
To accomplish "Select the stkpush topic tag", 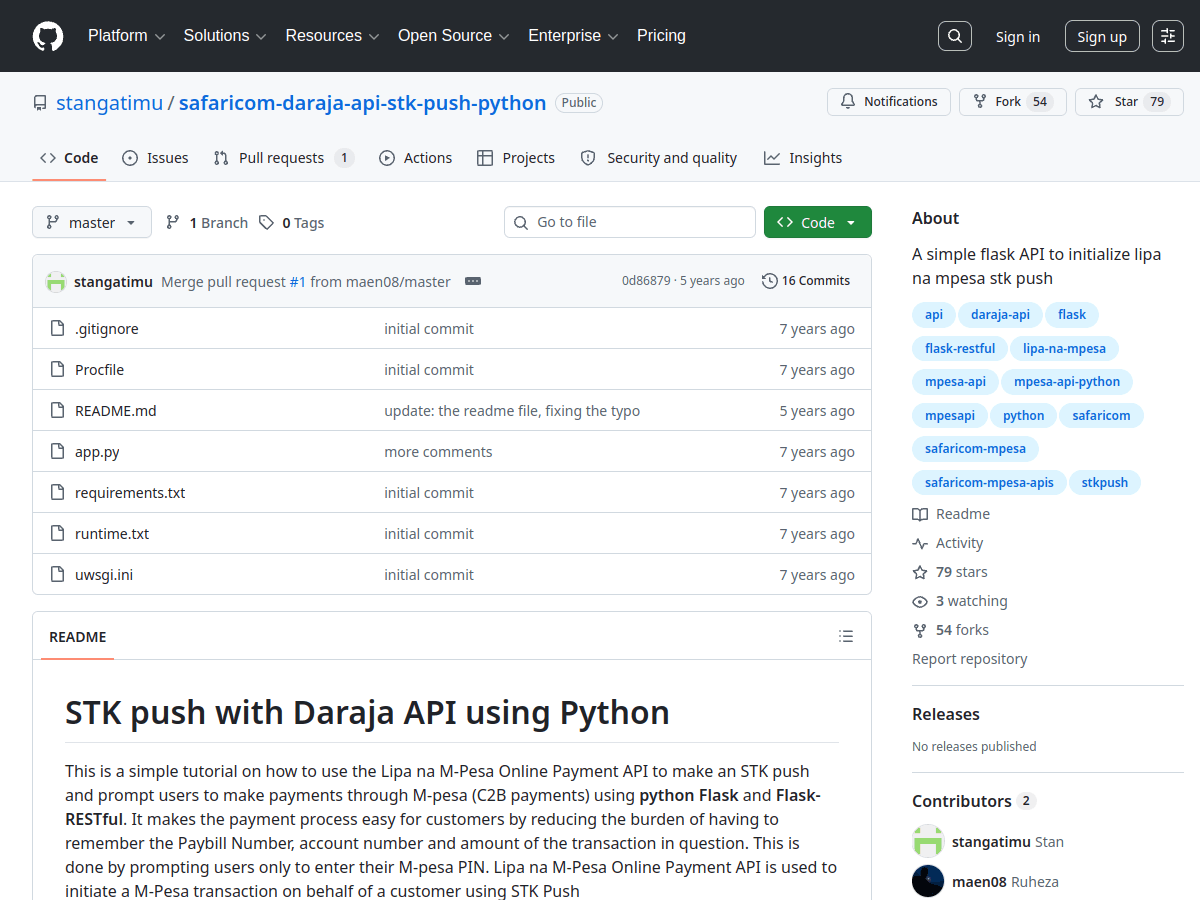I will [1105, 483].
